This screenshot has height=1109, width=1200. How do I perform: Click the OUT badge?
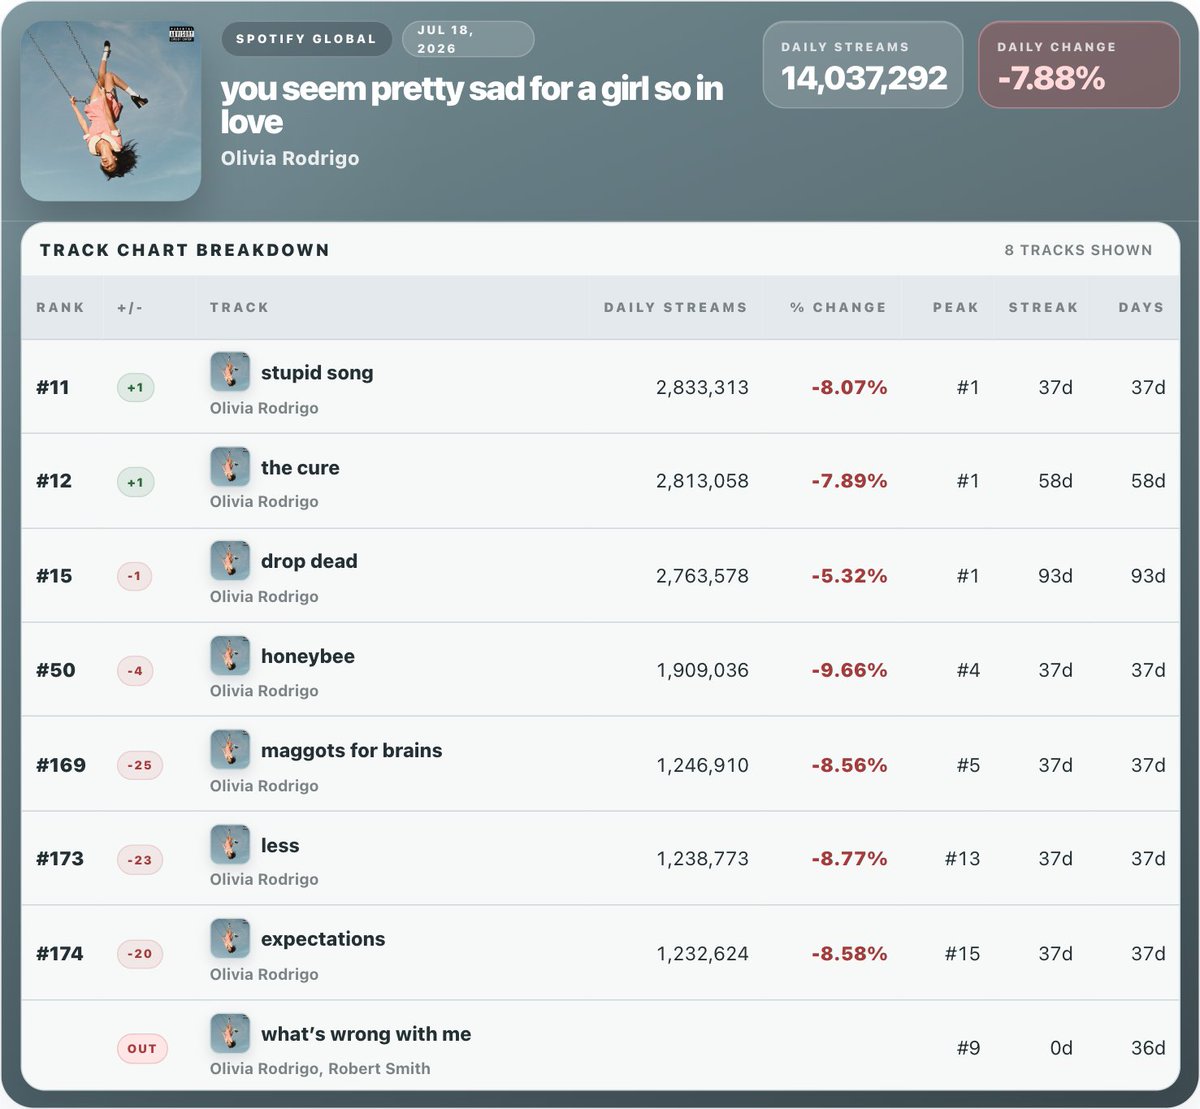(x=142, y=1048)
